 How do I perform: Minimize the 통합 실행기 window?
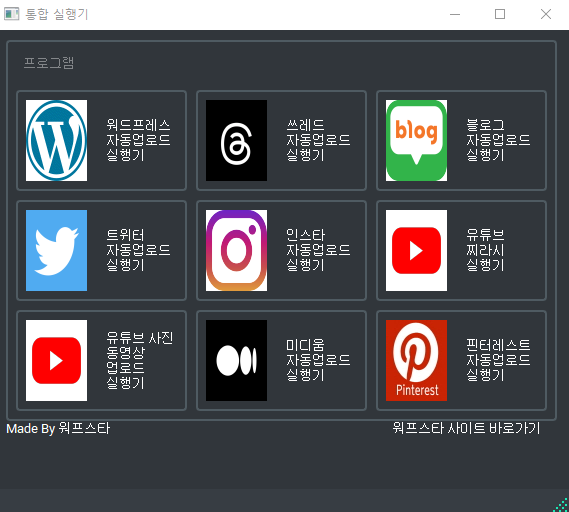point(455,15)
